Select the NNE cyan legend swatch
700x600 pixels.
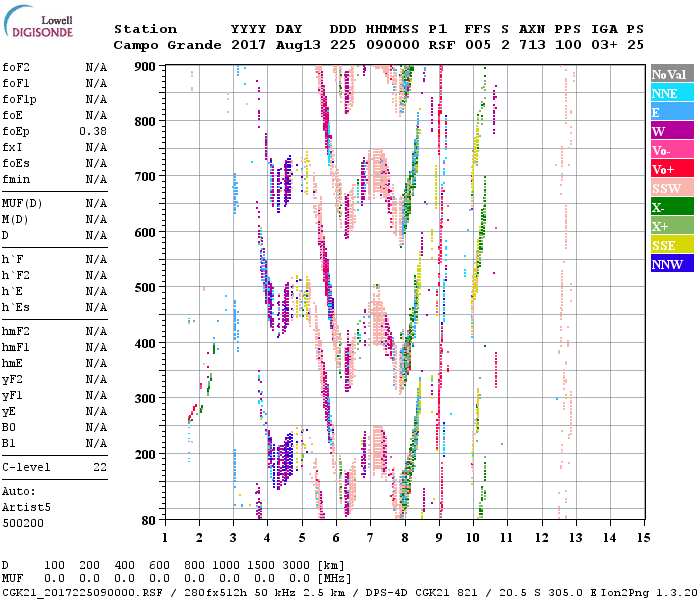point(672,93)
